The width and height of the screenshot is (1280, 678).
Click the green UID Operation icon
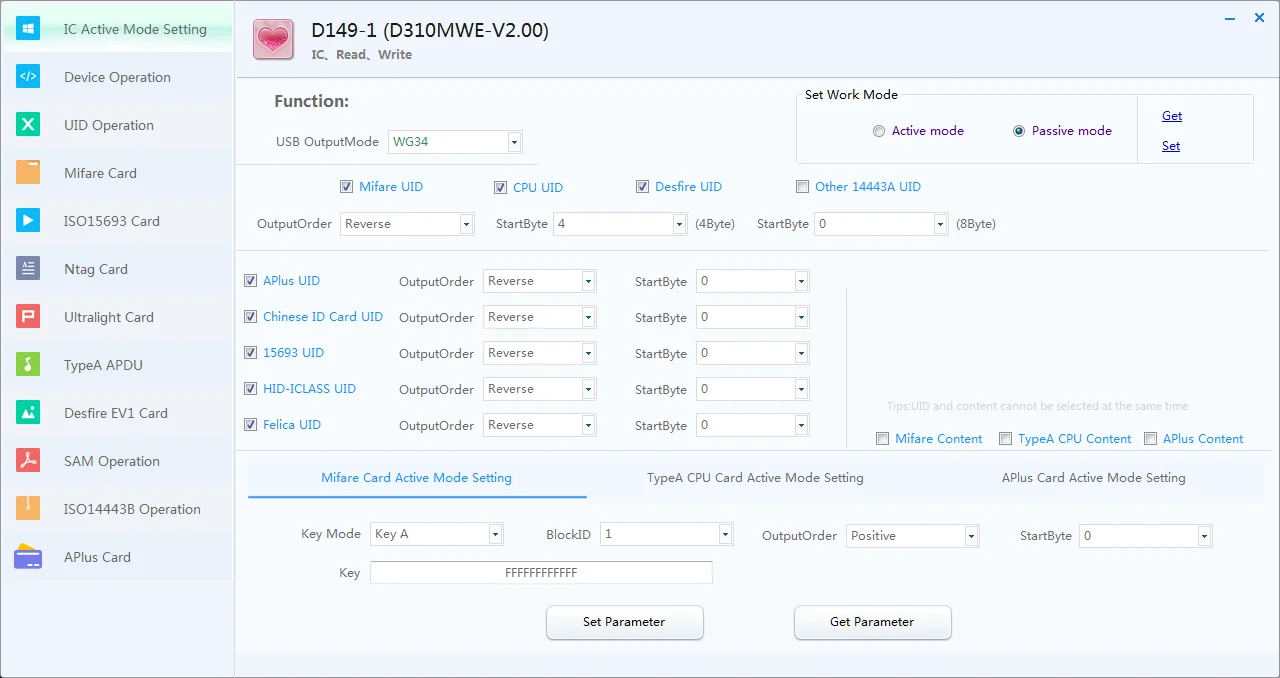pos(28,125)
